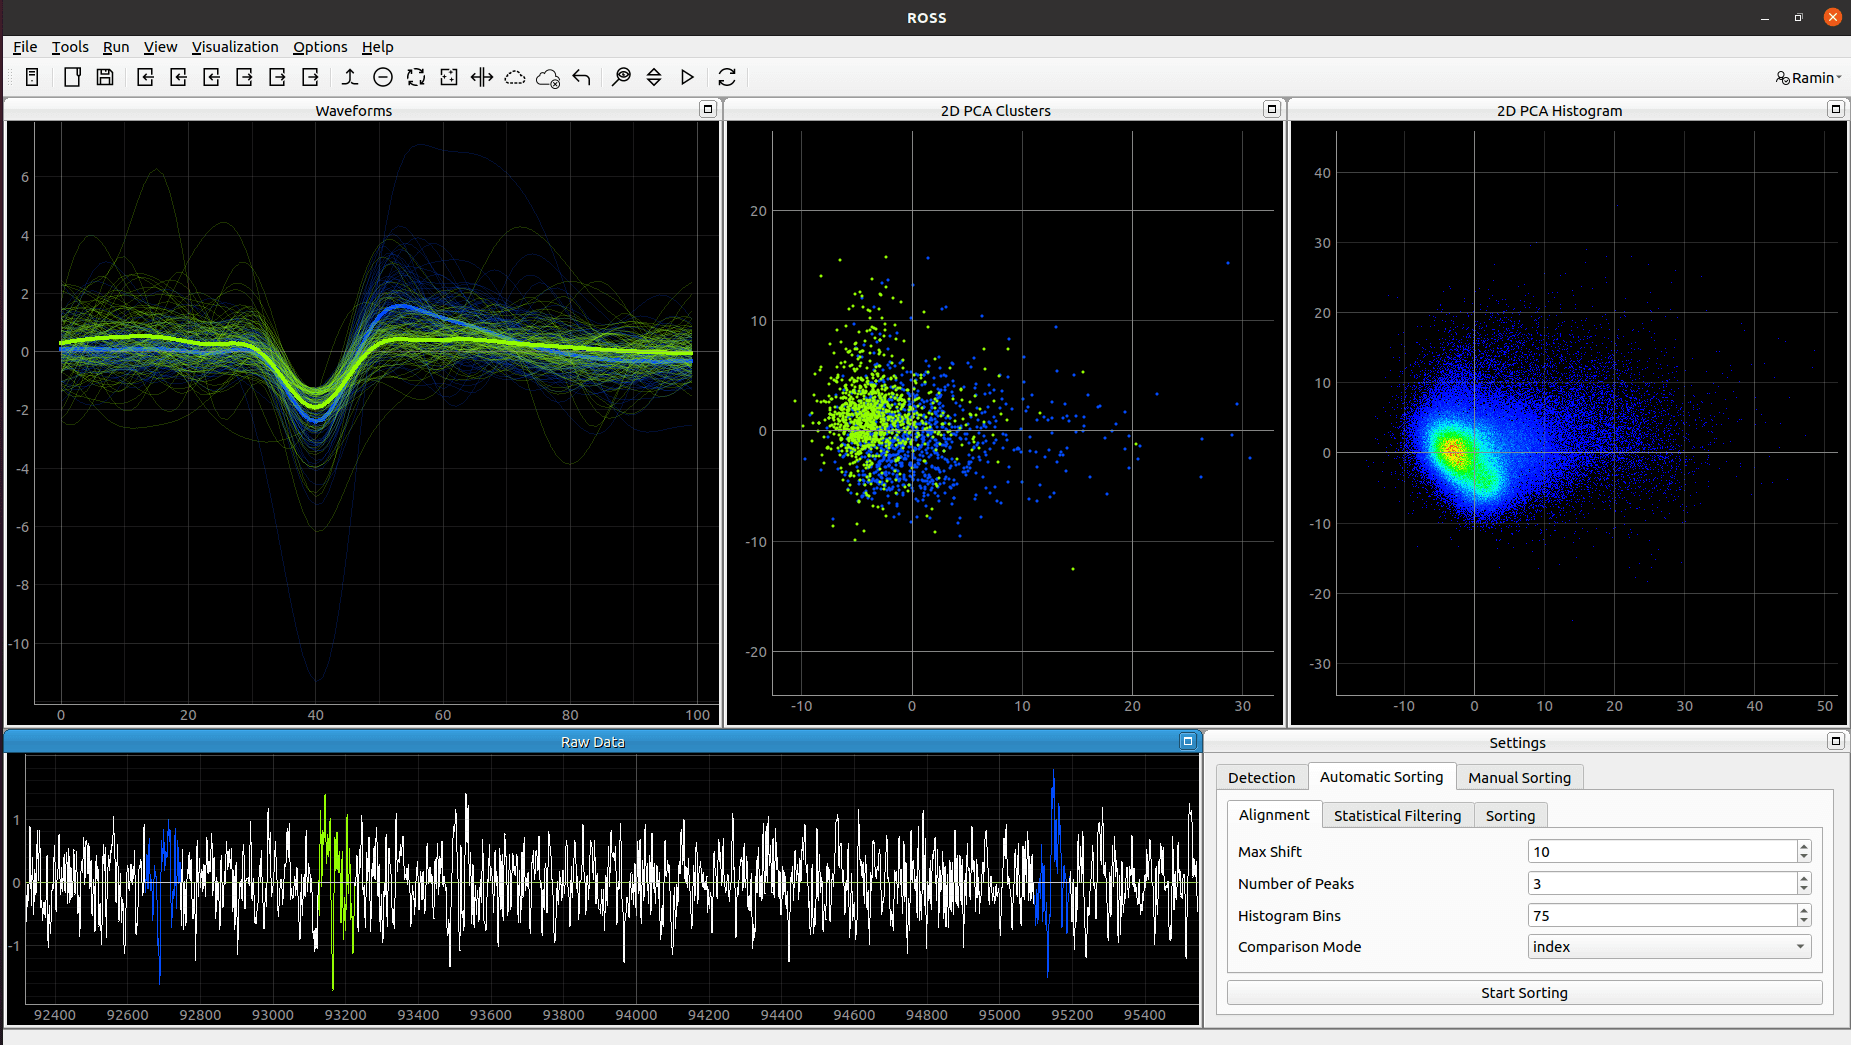The image size is (1851, 1045).
Task: Open the Visualization menu
Action: 235,47
